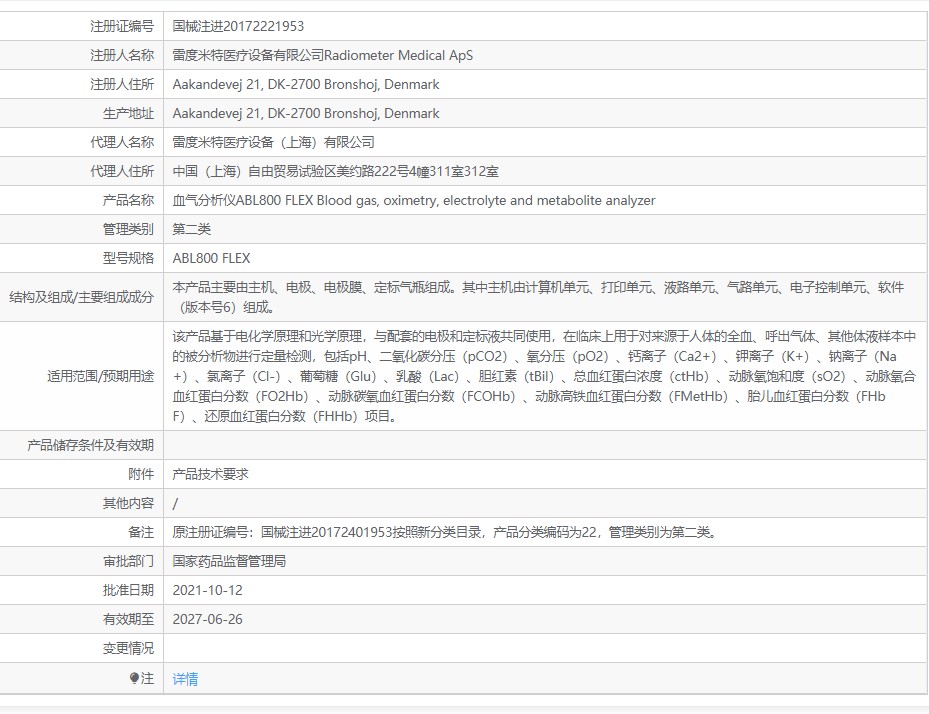929x714 pixels.
Task: Click the 审批部门 label
Action: [129, 561]
